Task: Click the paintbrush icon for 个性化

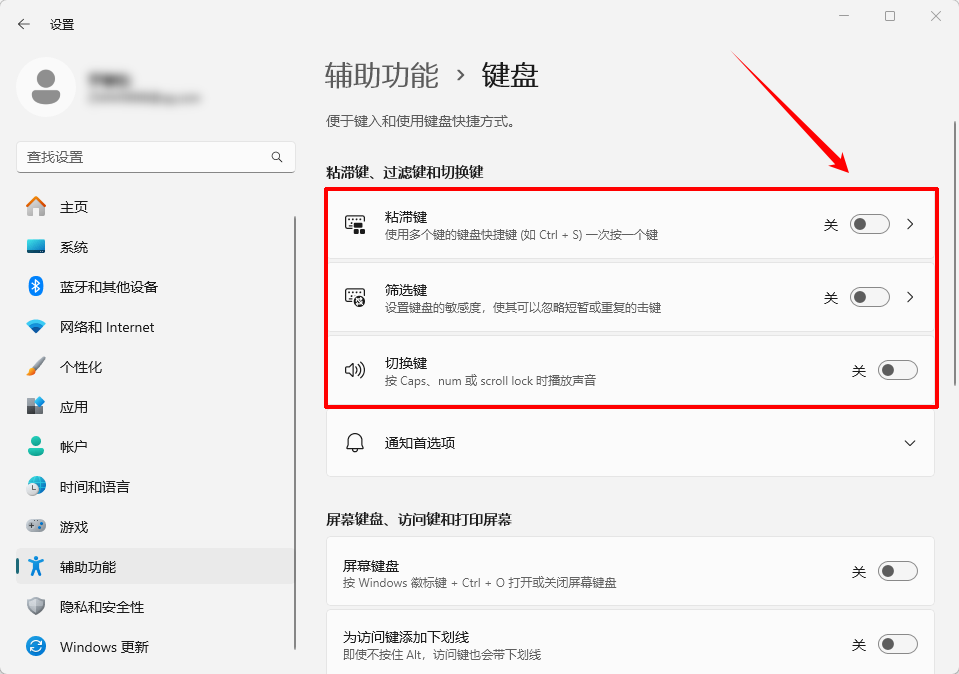Action: click(36, 366)
